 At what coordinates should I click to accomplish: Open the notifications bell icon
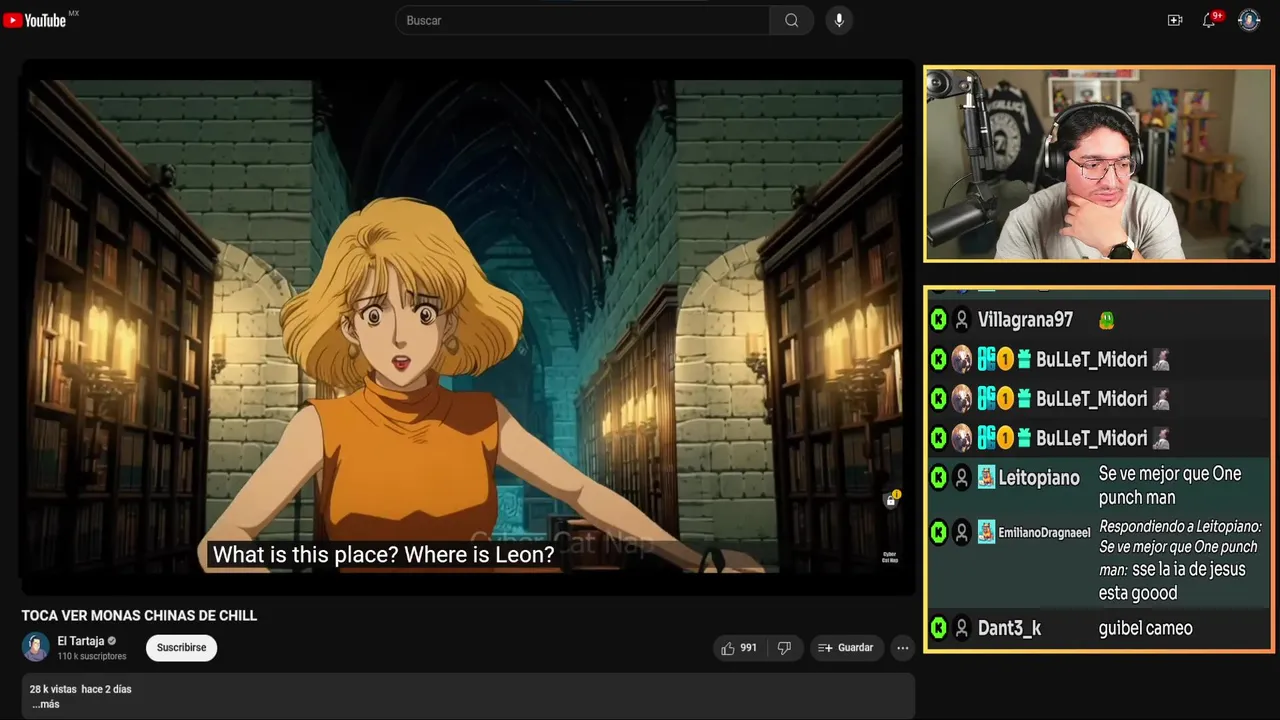coord(1209,20)
